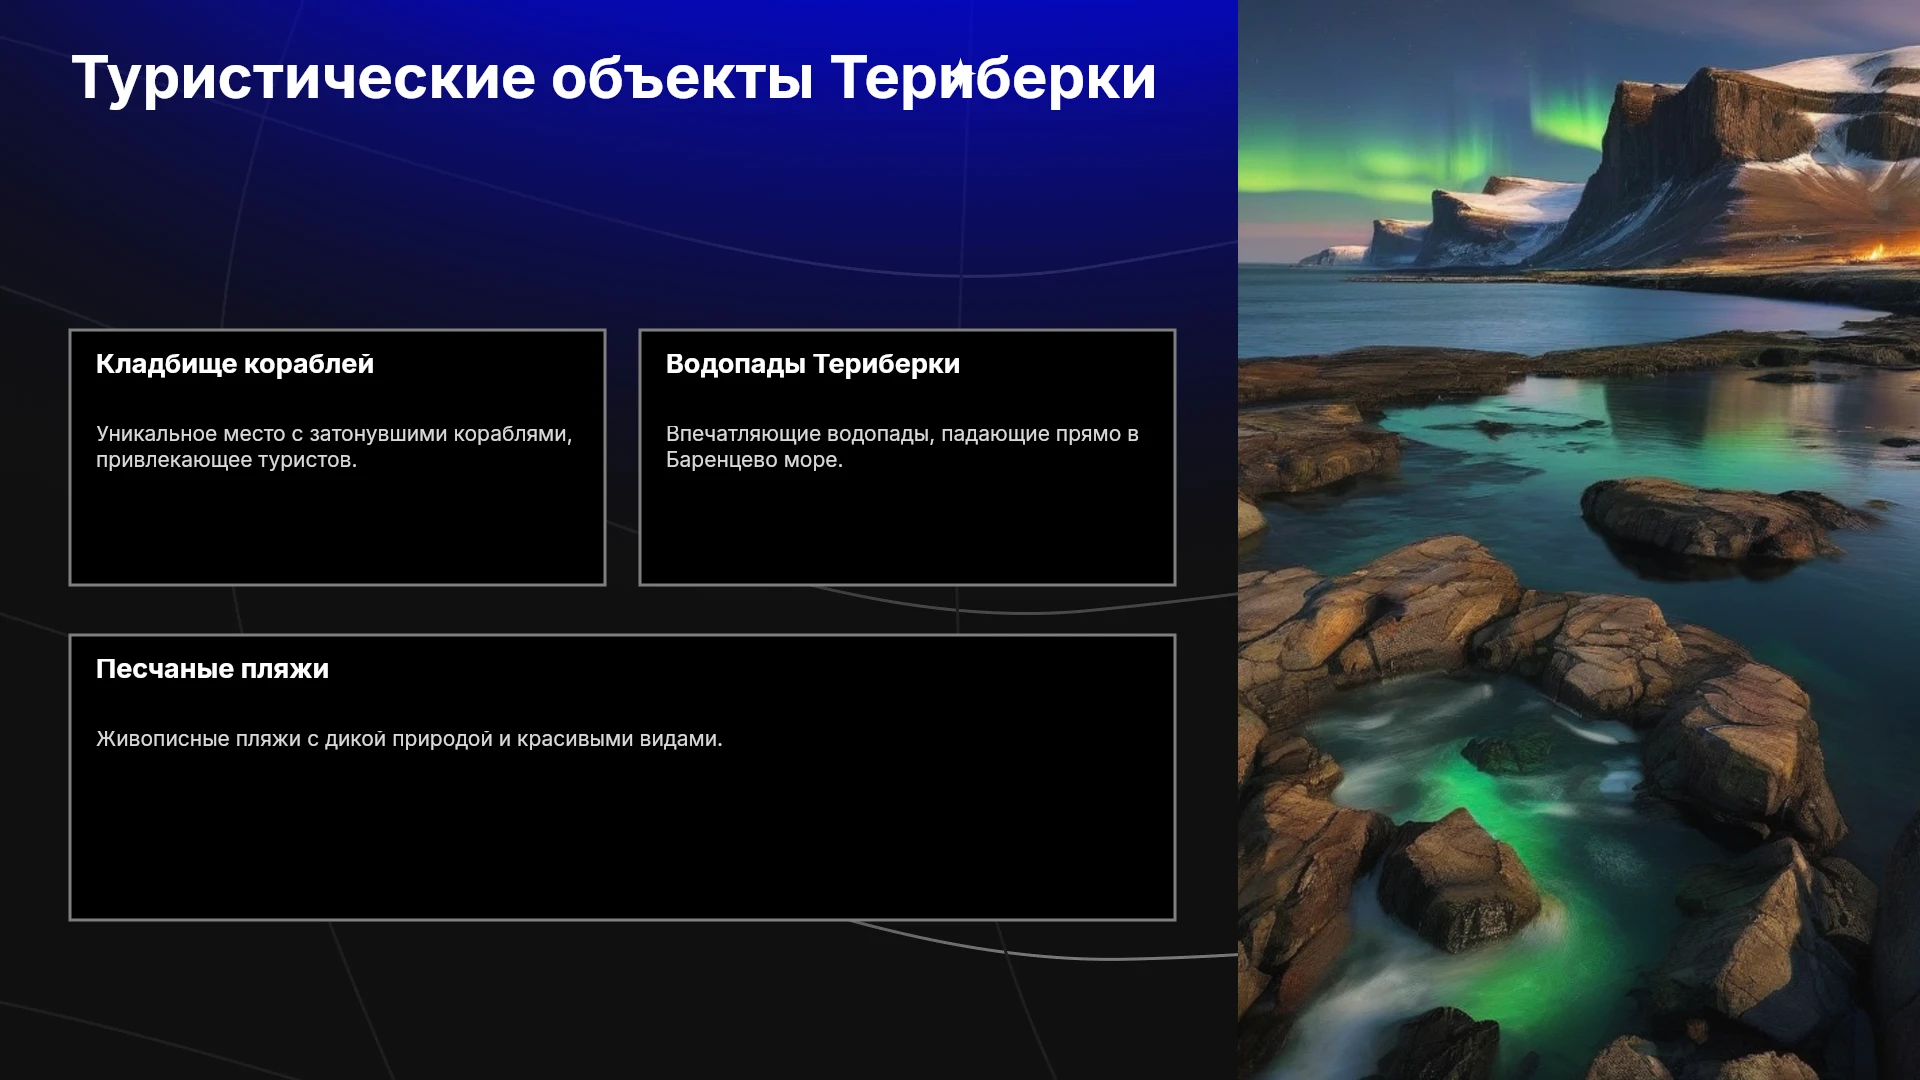This screenshot has width=1920, height=1080.
Task: Click the description about затонувшими кораблями
Action: click(x=334, y=447)
